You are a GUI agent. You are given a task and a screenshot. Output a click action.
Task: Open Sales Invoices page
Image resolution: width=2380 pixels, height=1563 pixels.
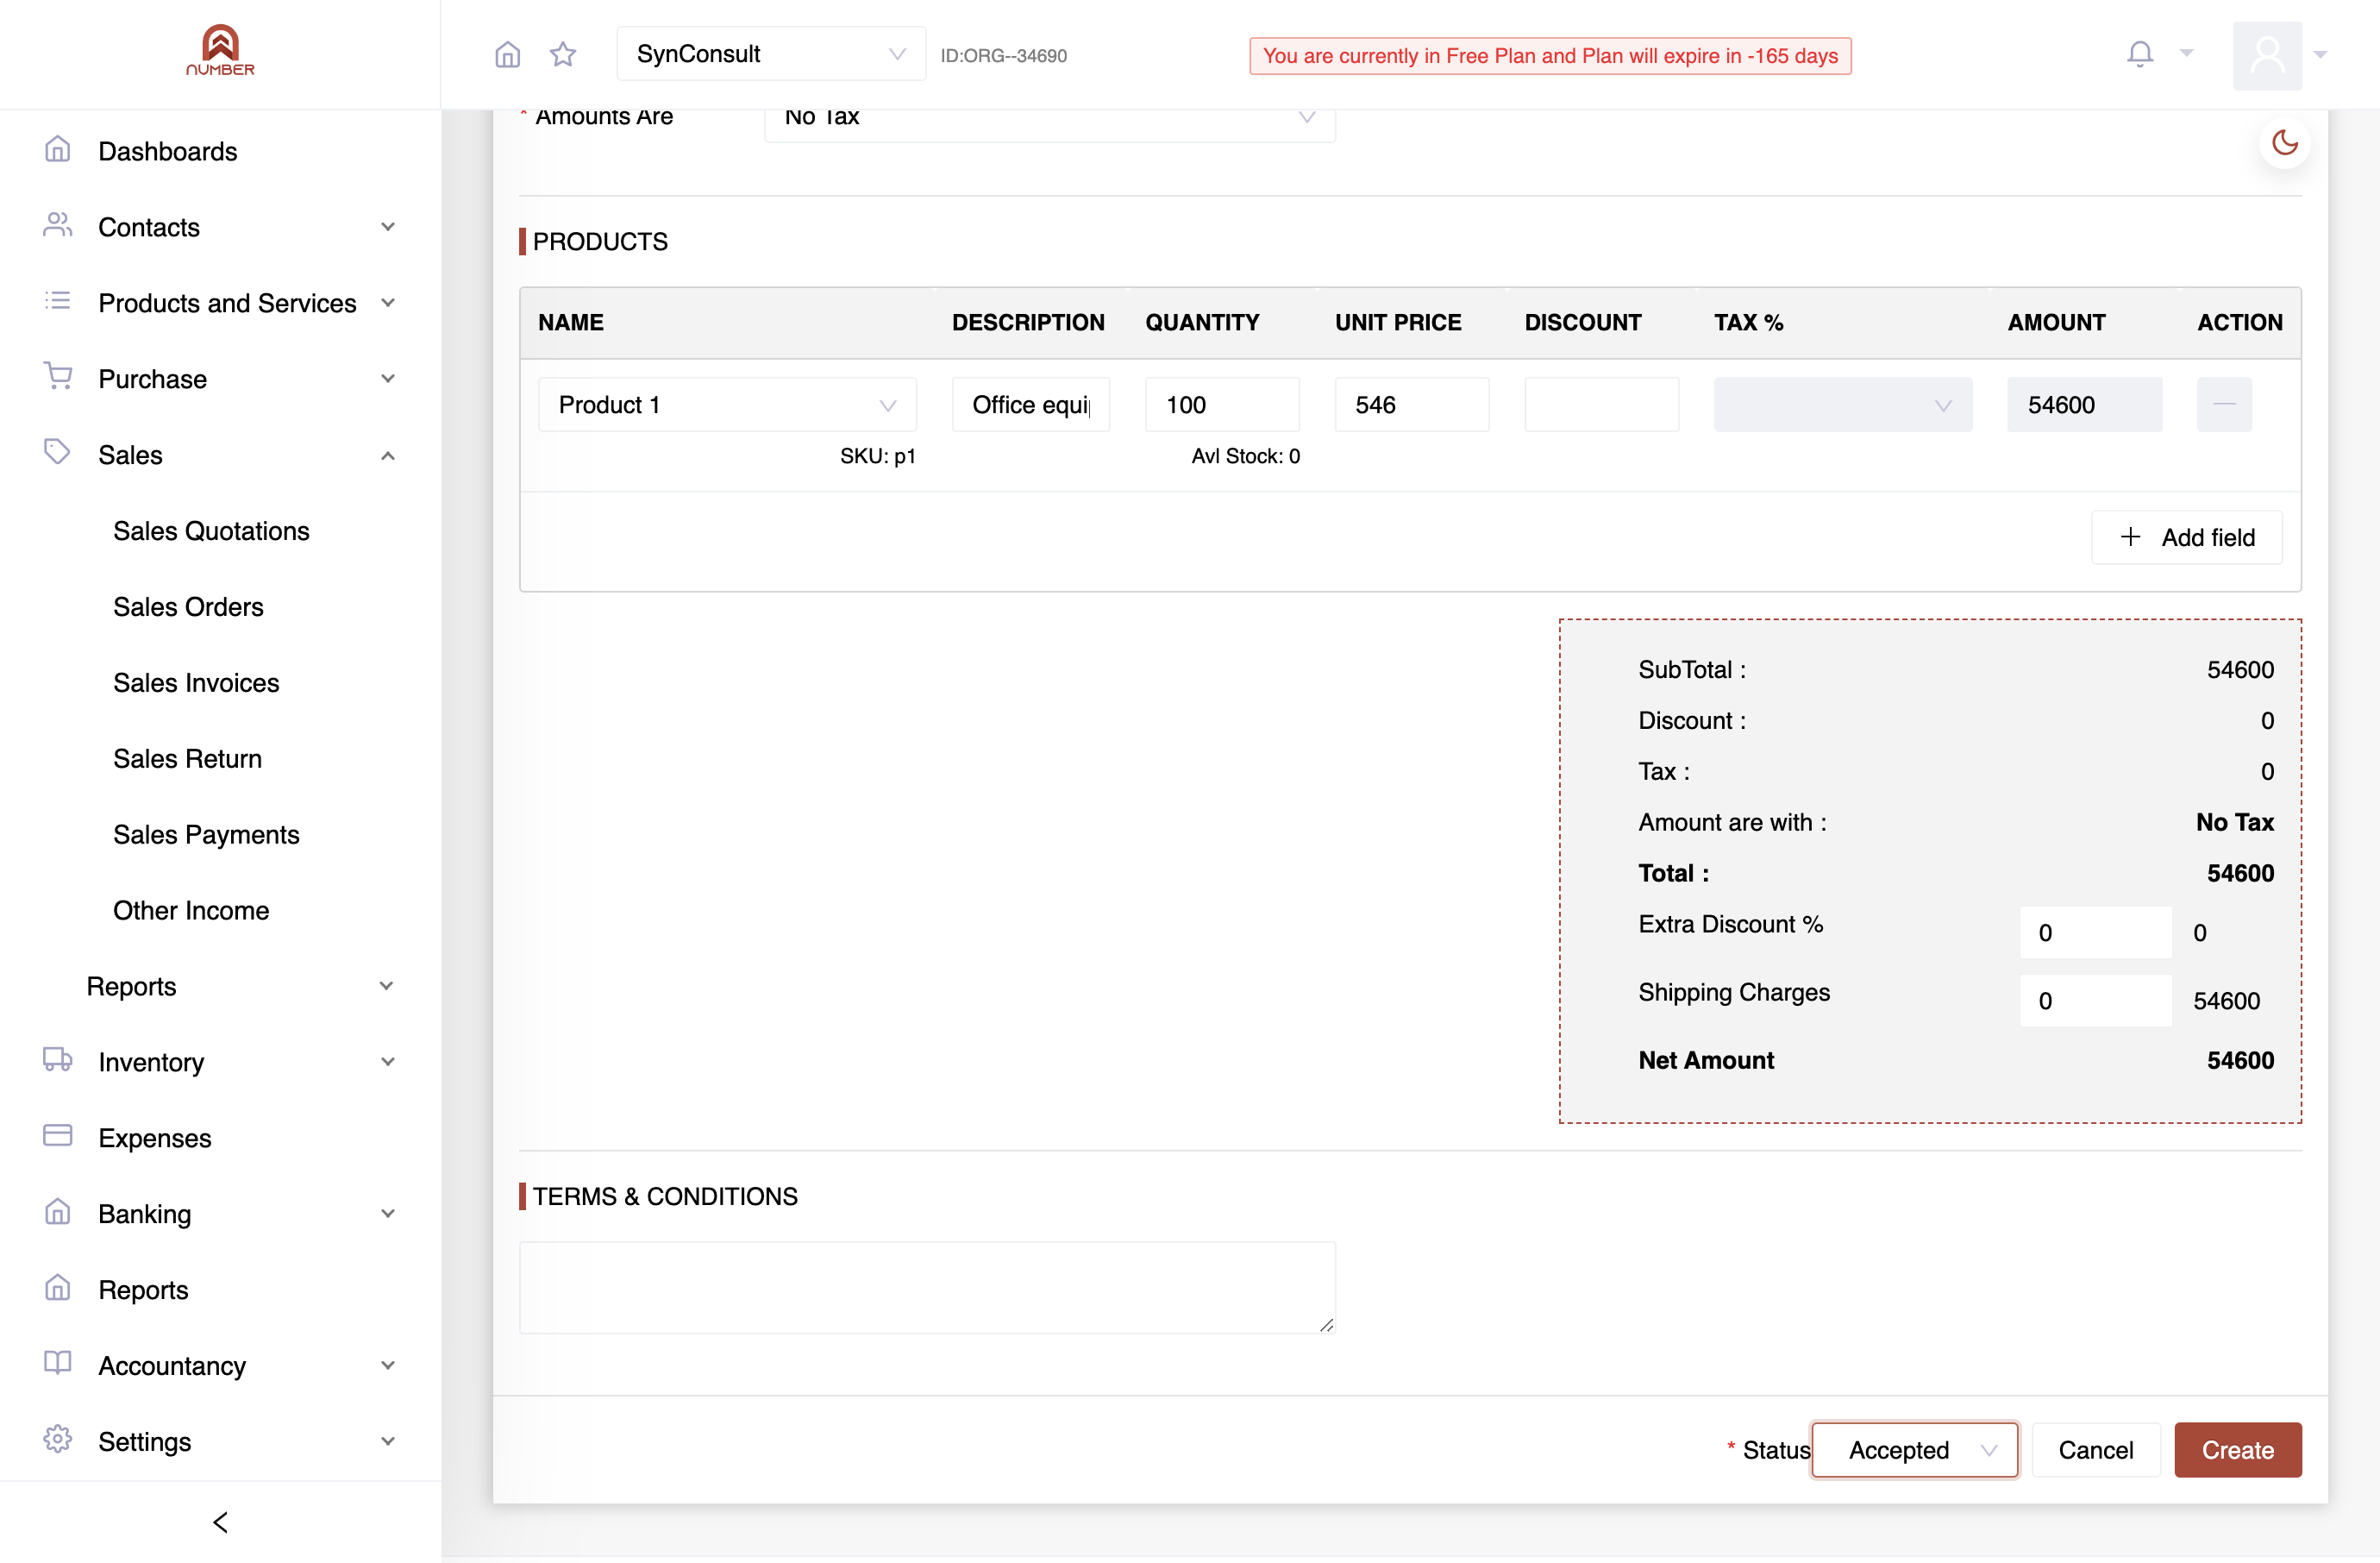pyautogui.click(x=196, y=683)
